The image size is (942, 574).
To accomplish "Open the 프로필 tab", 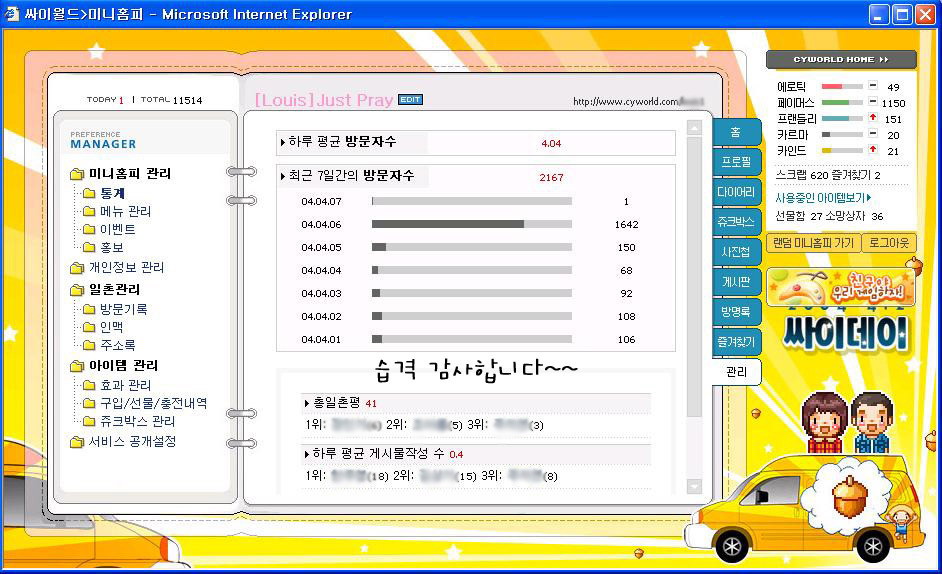I will pos(737,162).
